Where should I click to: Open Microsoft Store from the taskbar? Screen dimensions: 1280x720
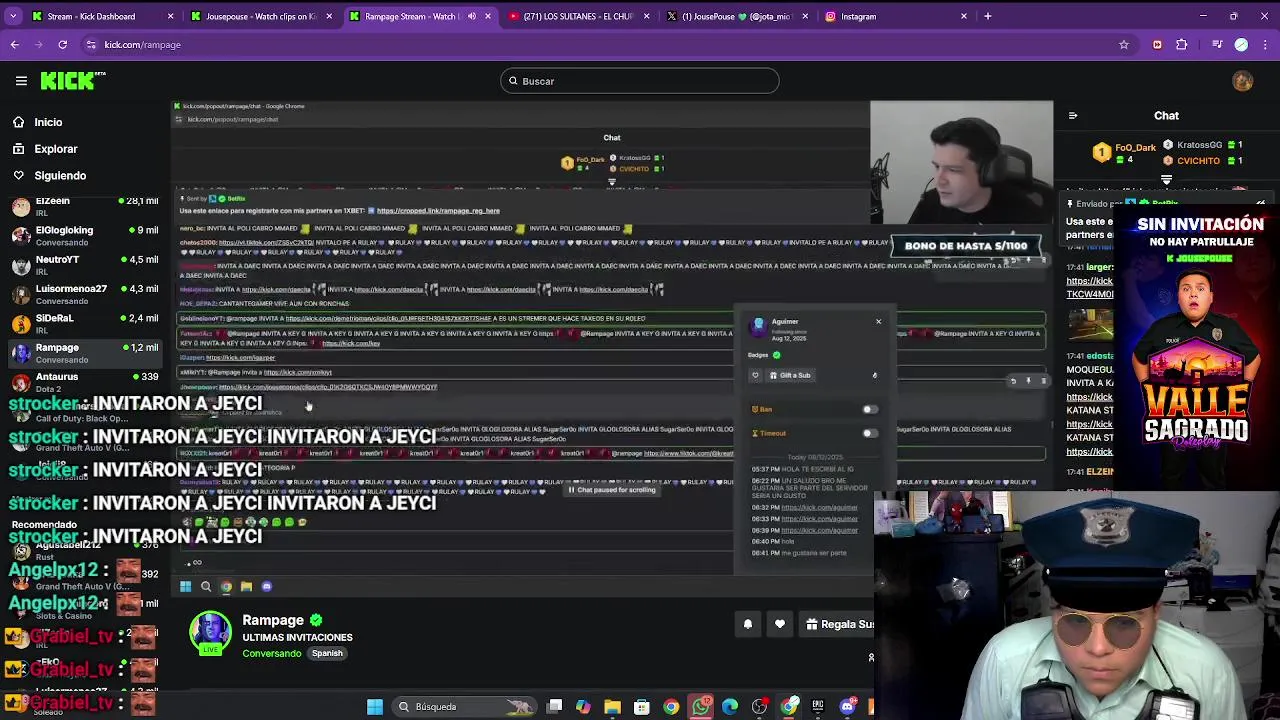[642, 707]
